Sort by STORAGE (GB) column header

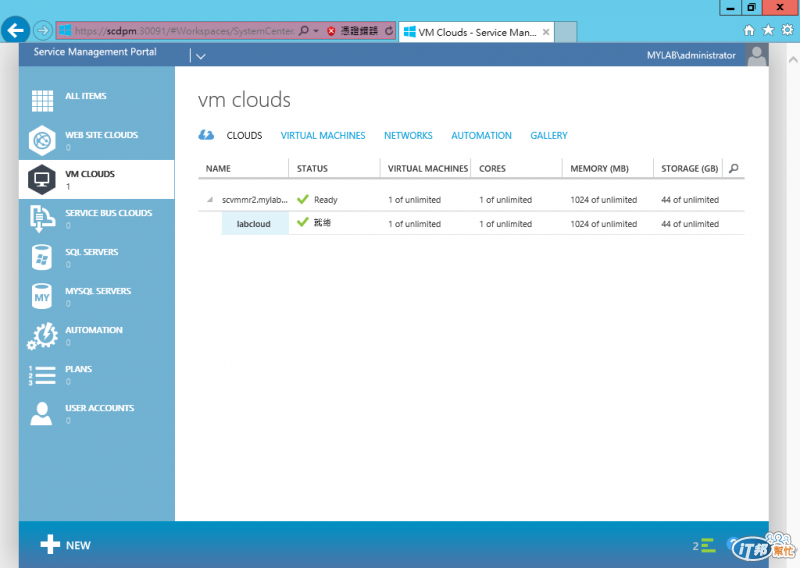coord(688,168)
